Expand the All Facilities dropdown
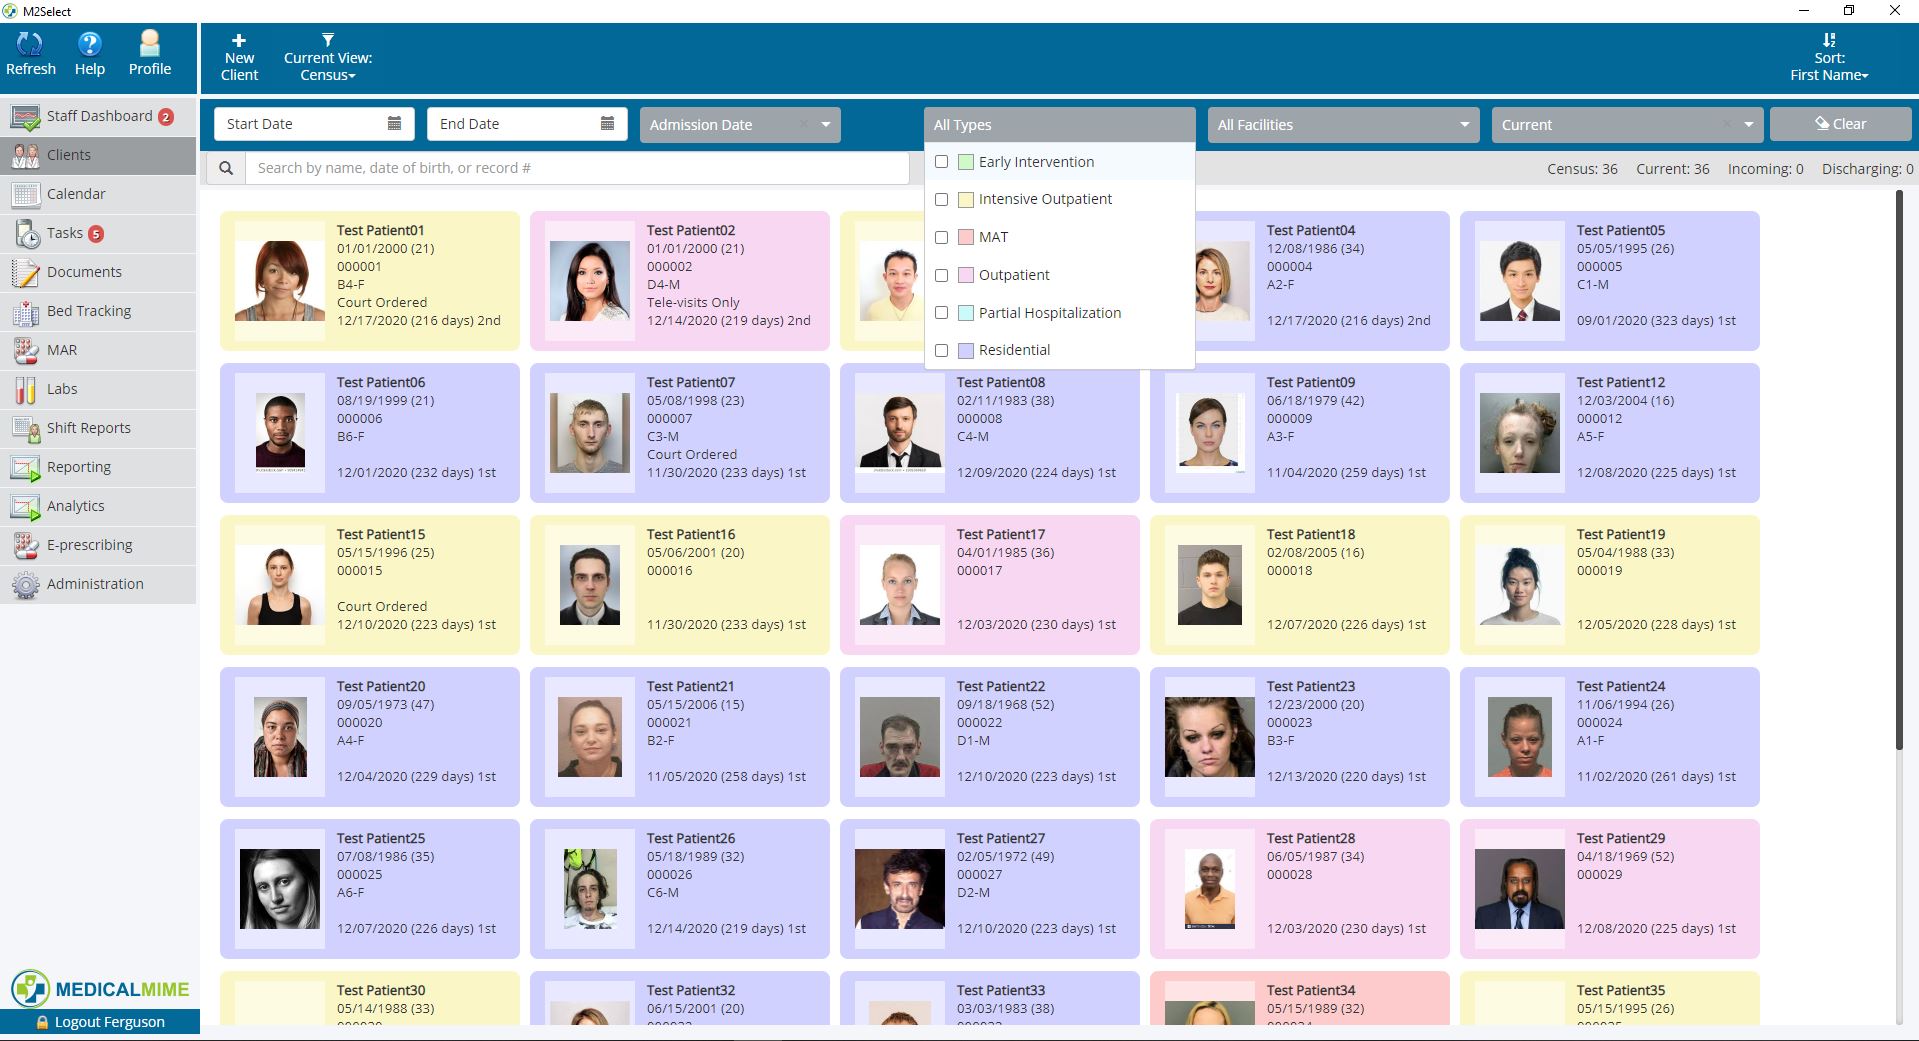This screenshot has height=1041, width=1919. [1343, 124]
